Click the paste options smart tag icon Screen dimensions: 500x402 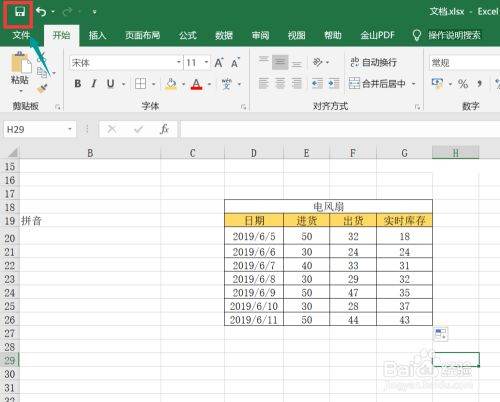click(441, 334)
